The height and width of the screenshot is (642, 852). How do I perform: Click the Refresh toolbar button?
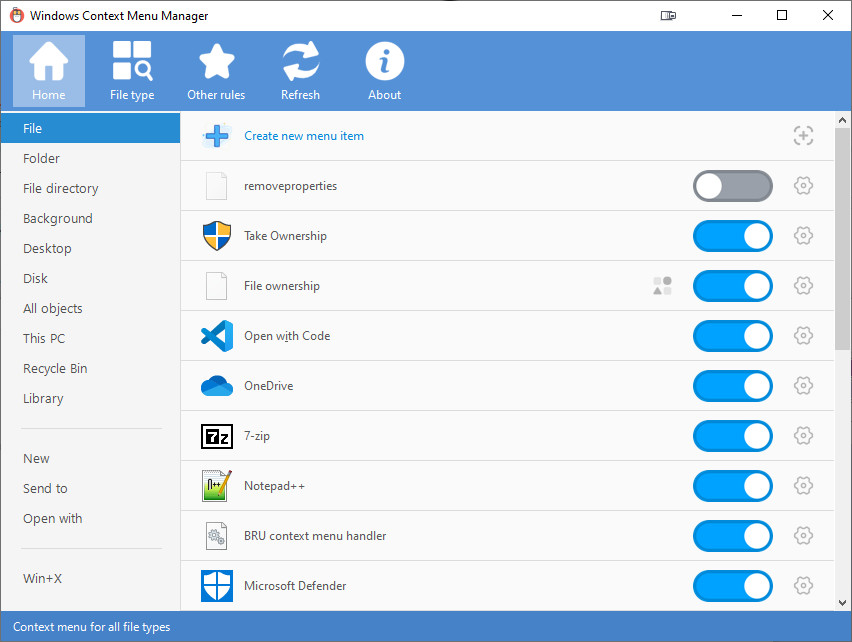click(300, 71)
